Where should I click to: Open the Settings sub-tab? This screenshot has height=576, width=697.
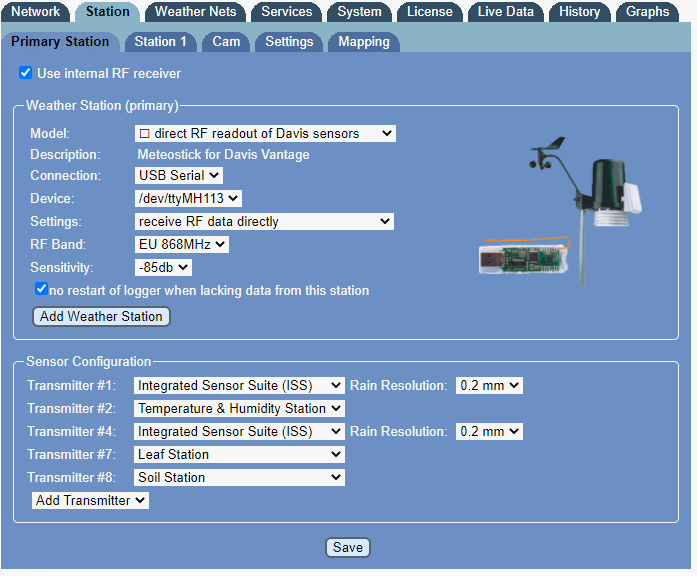[x=289, y=42]
